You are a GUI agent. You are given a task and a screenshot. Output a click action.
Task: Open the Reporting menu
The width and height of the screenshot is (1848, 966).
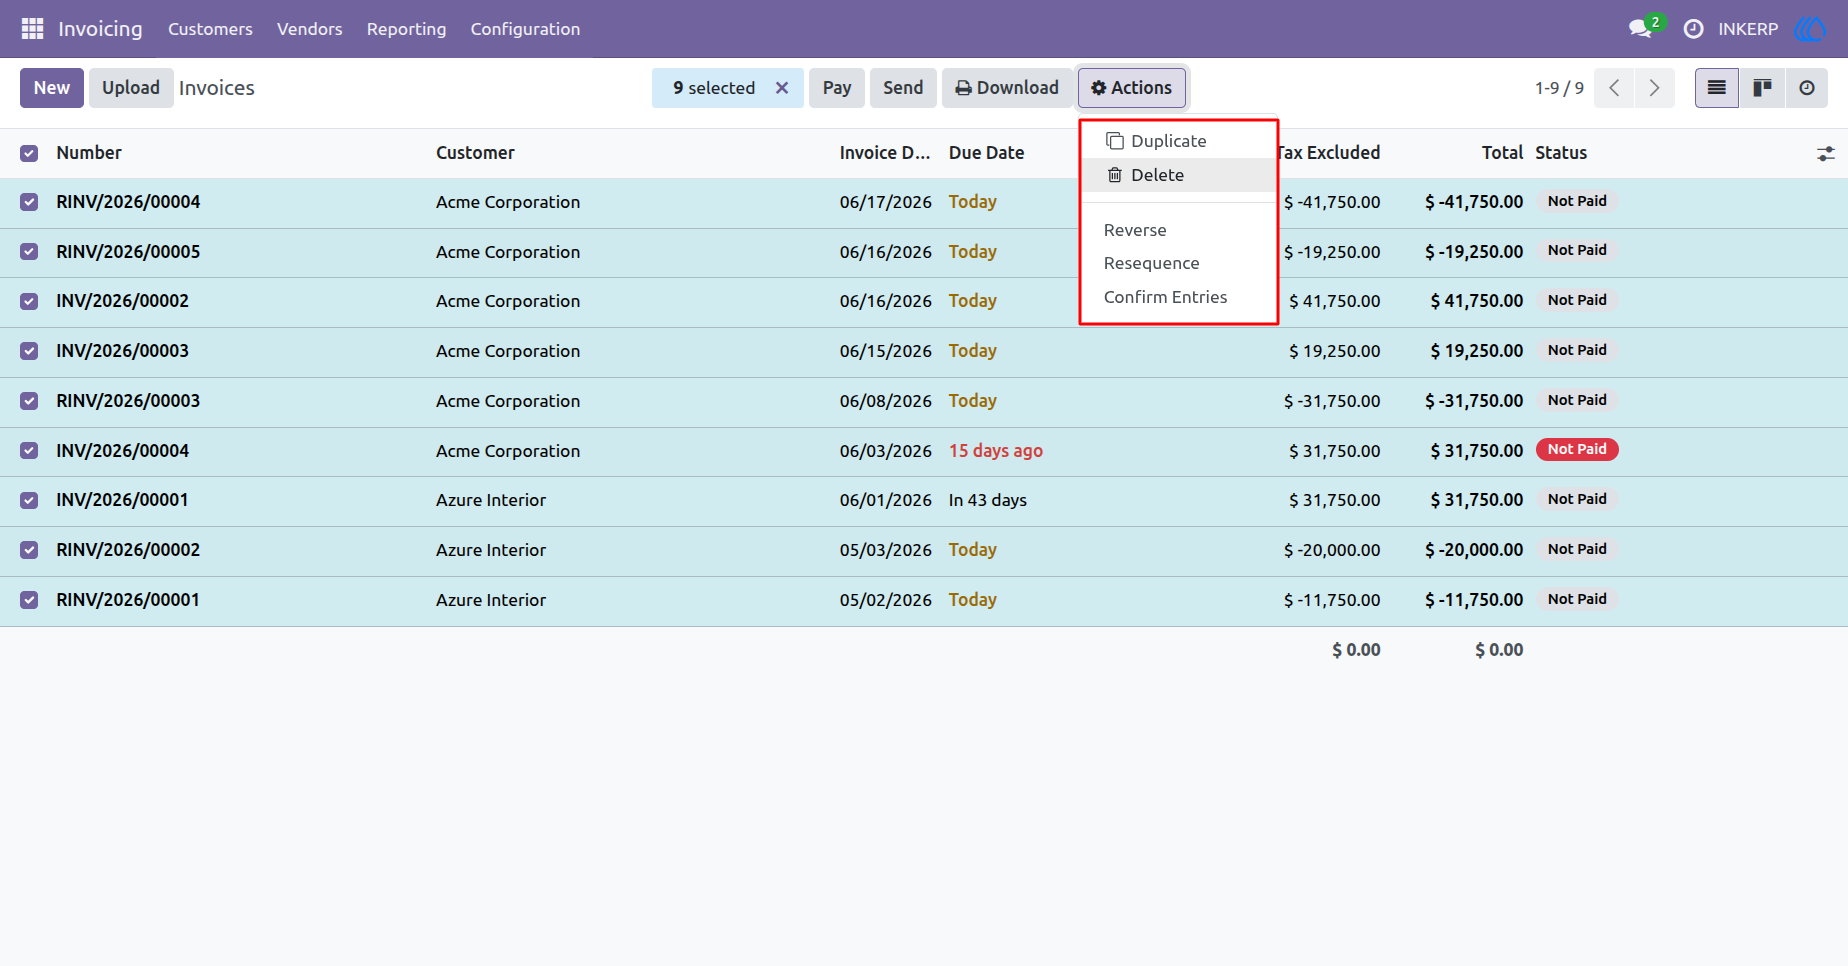click(406, 29)
